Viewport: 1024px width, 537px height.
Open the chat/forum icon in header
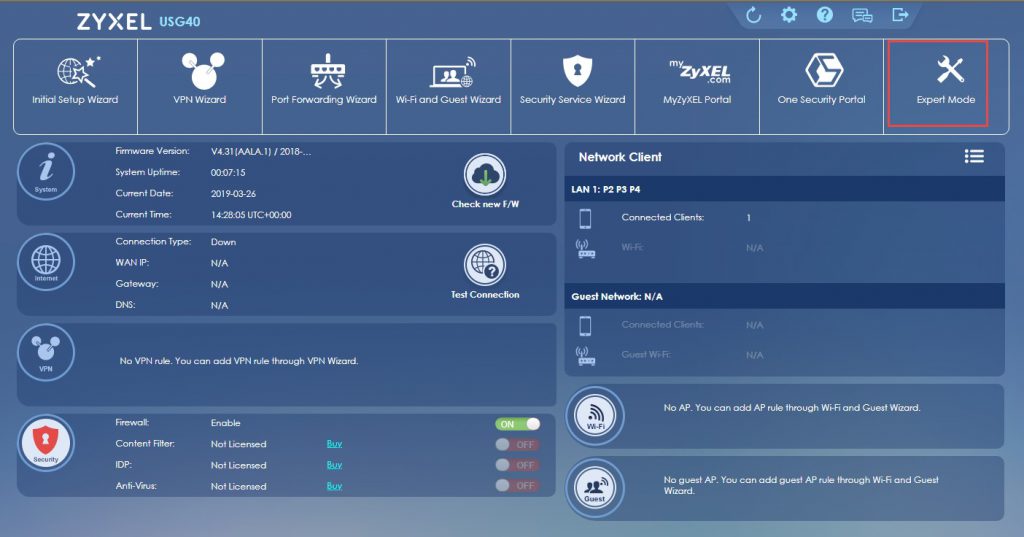coord(862,15)
